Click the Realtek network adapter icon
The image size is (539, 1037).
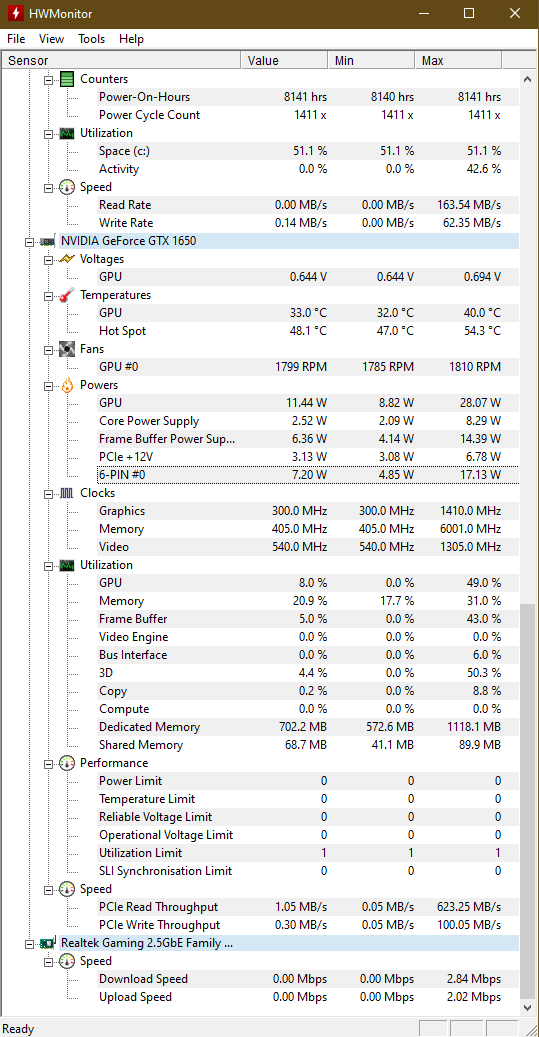[48, 944]
